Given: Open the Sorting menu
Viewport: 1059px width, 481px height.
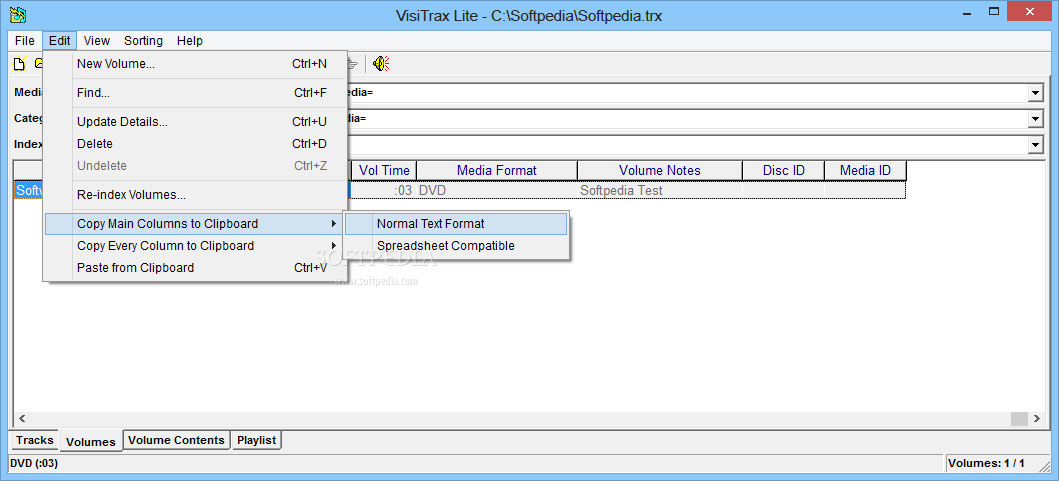Looking at the screenshot, I should tap(143, 41).
